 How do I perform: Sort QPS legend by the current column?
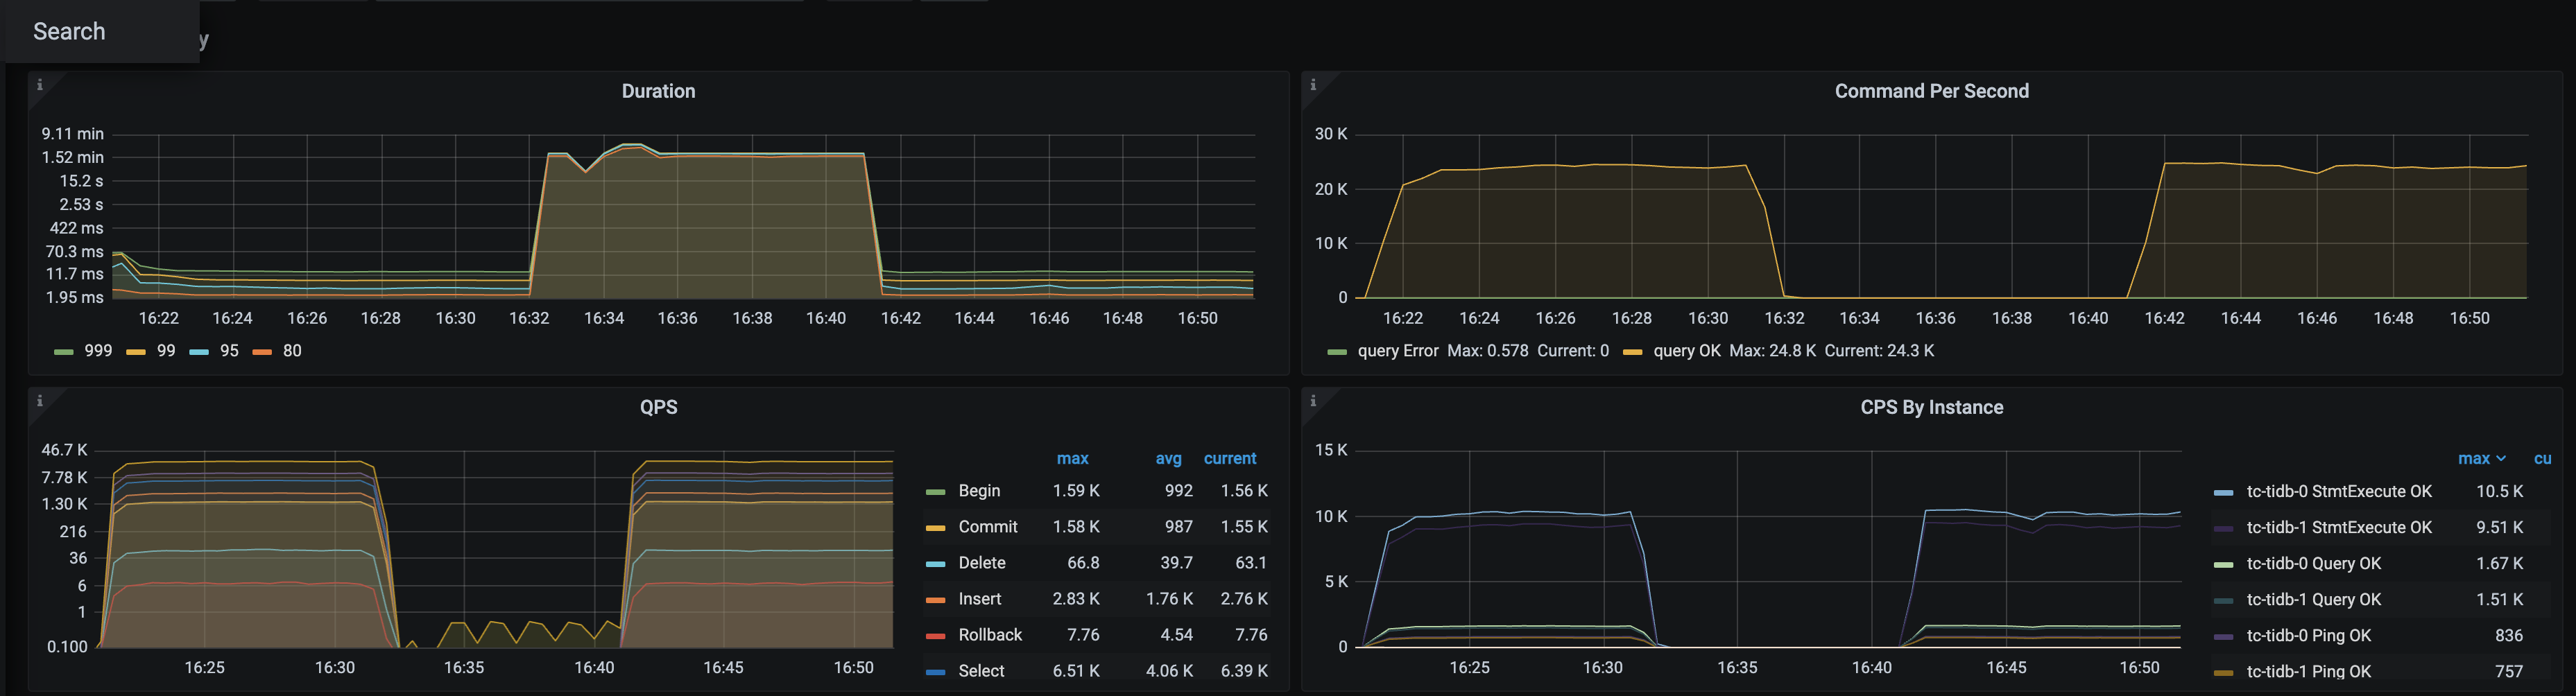pos(1229,458)
